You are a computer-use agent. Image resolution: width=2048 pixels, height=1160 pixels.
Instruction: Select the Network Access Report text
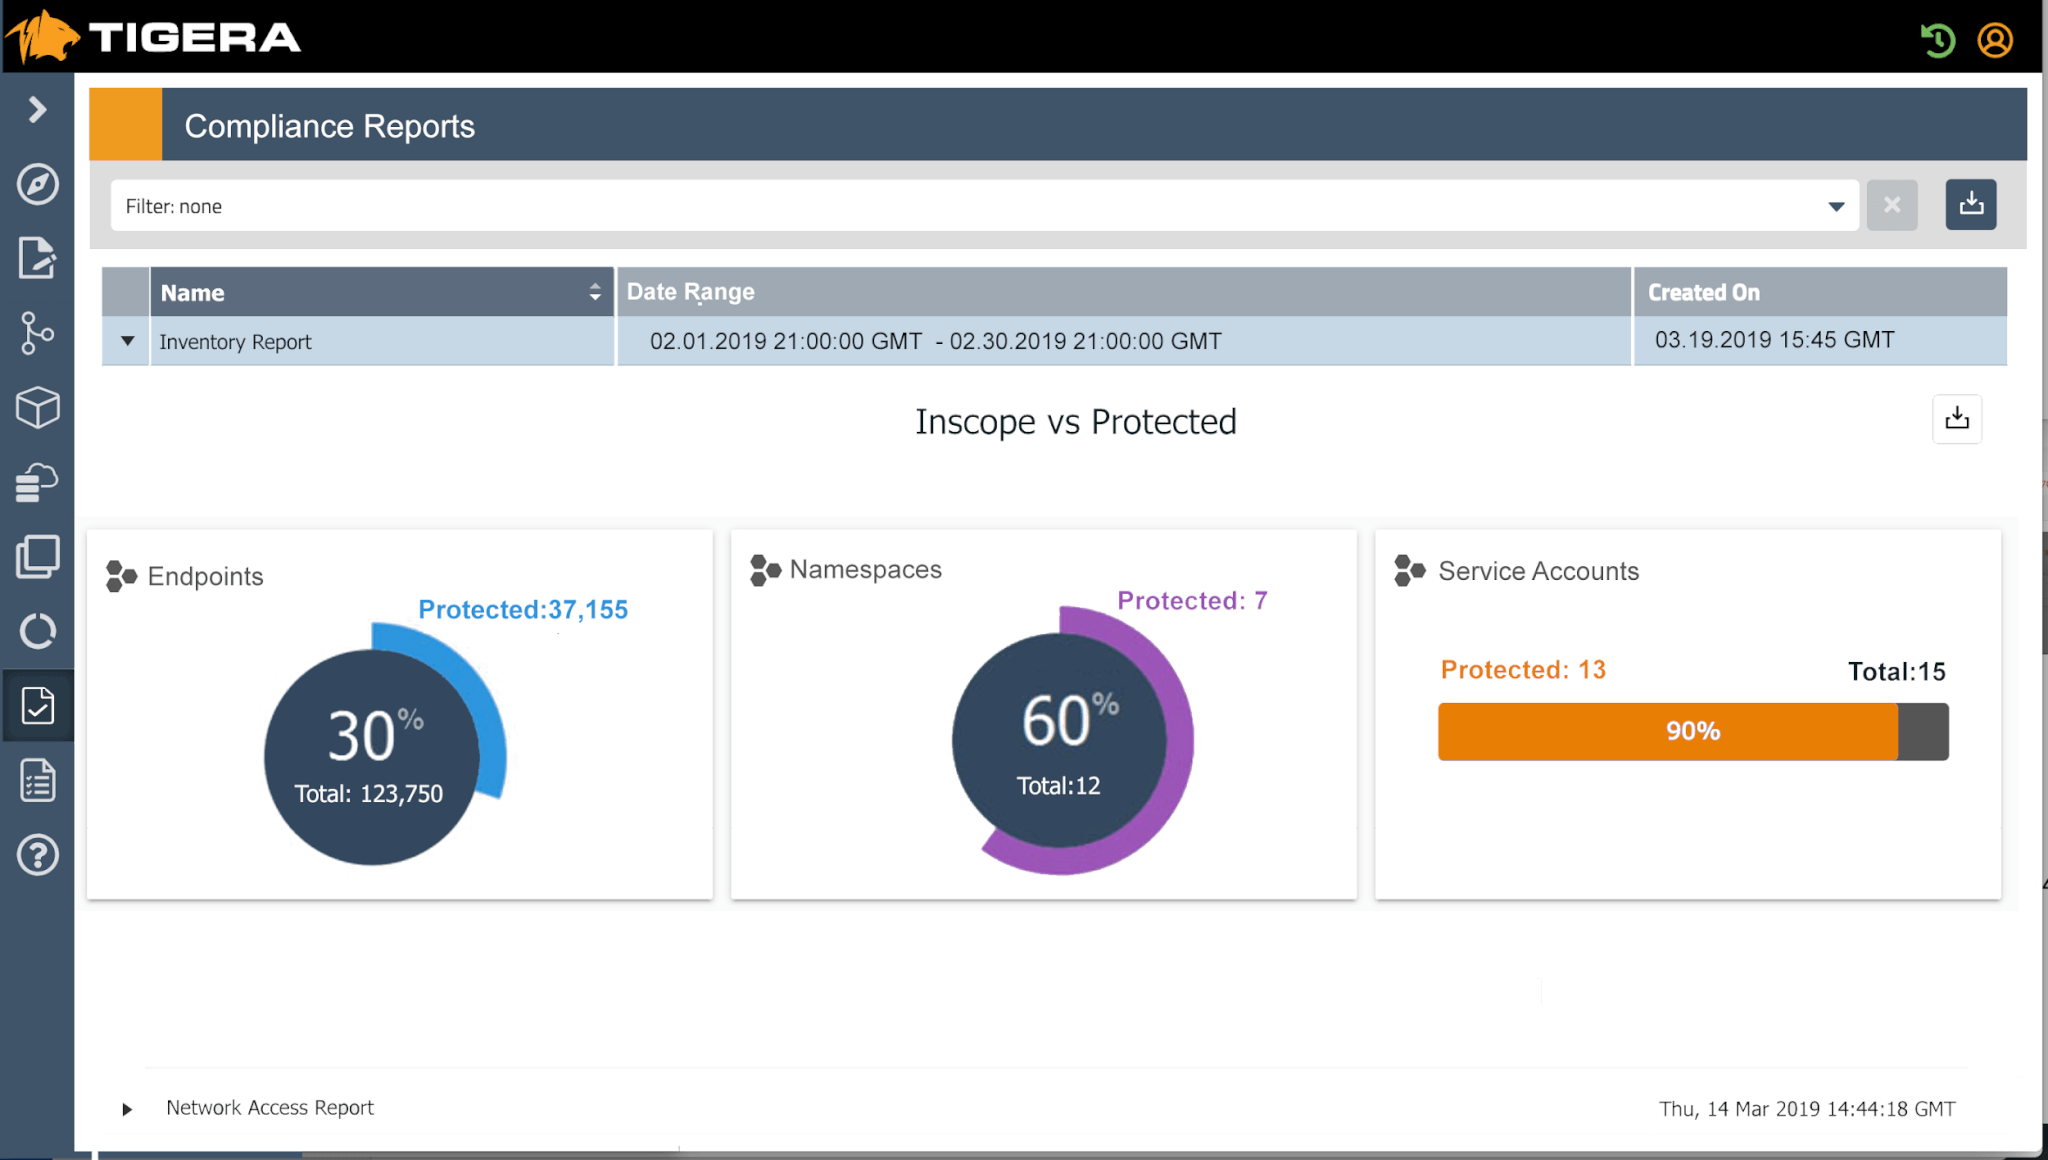[x=270, y=1108]
